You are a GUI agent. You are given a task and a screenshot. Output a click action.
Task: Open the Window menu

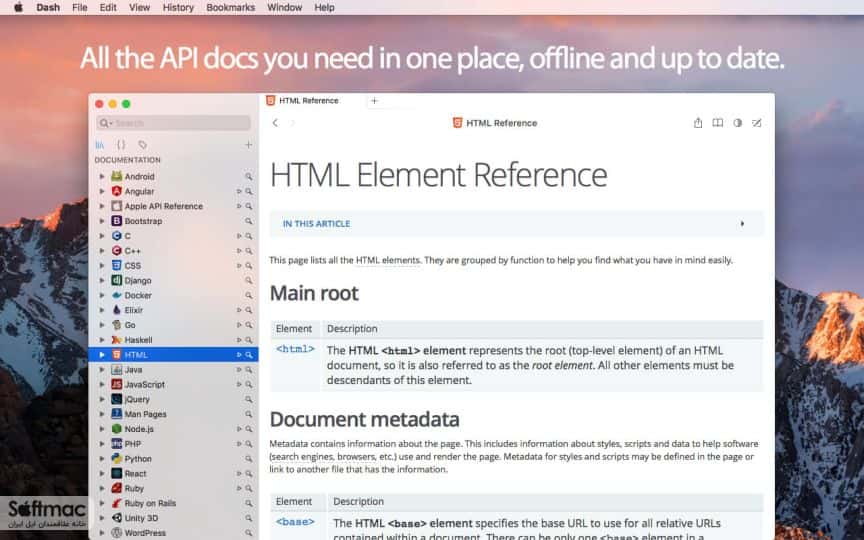point(284,7)
